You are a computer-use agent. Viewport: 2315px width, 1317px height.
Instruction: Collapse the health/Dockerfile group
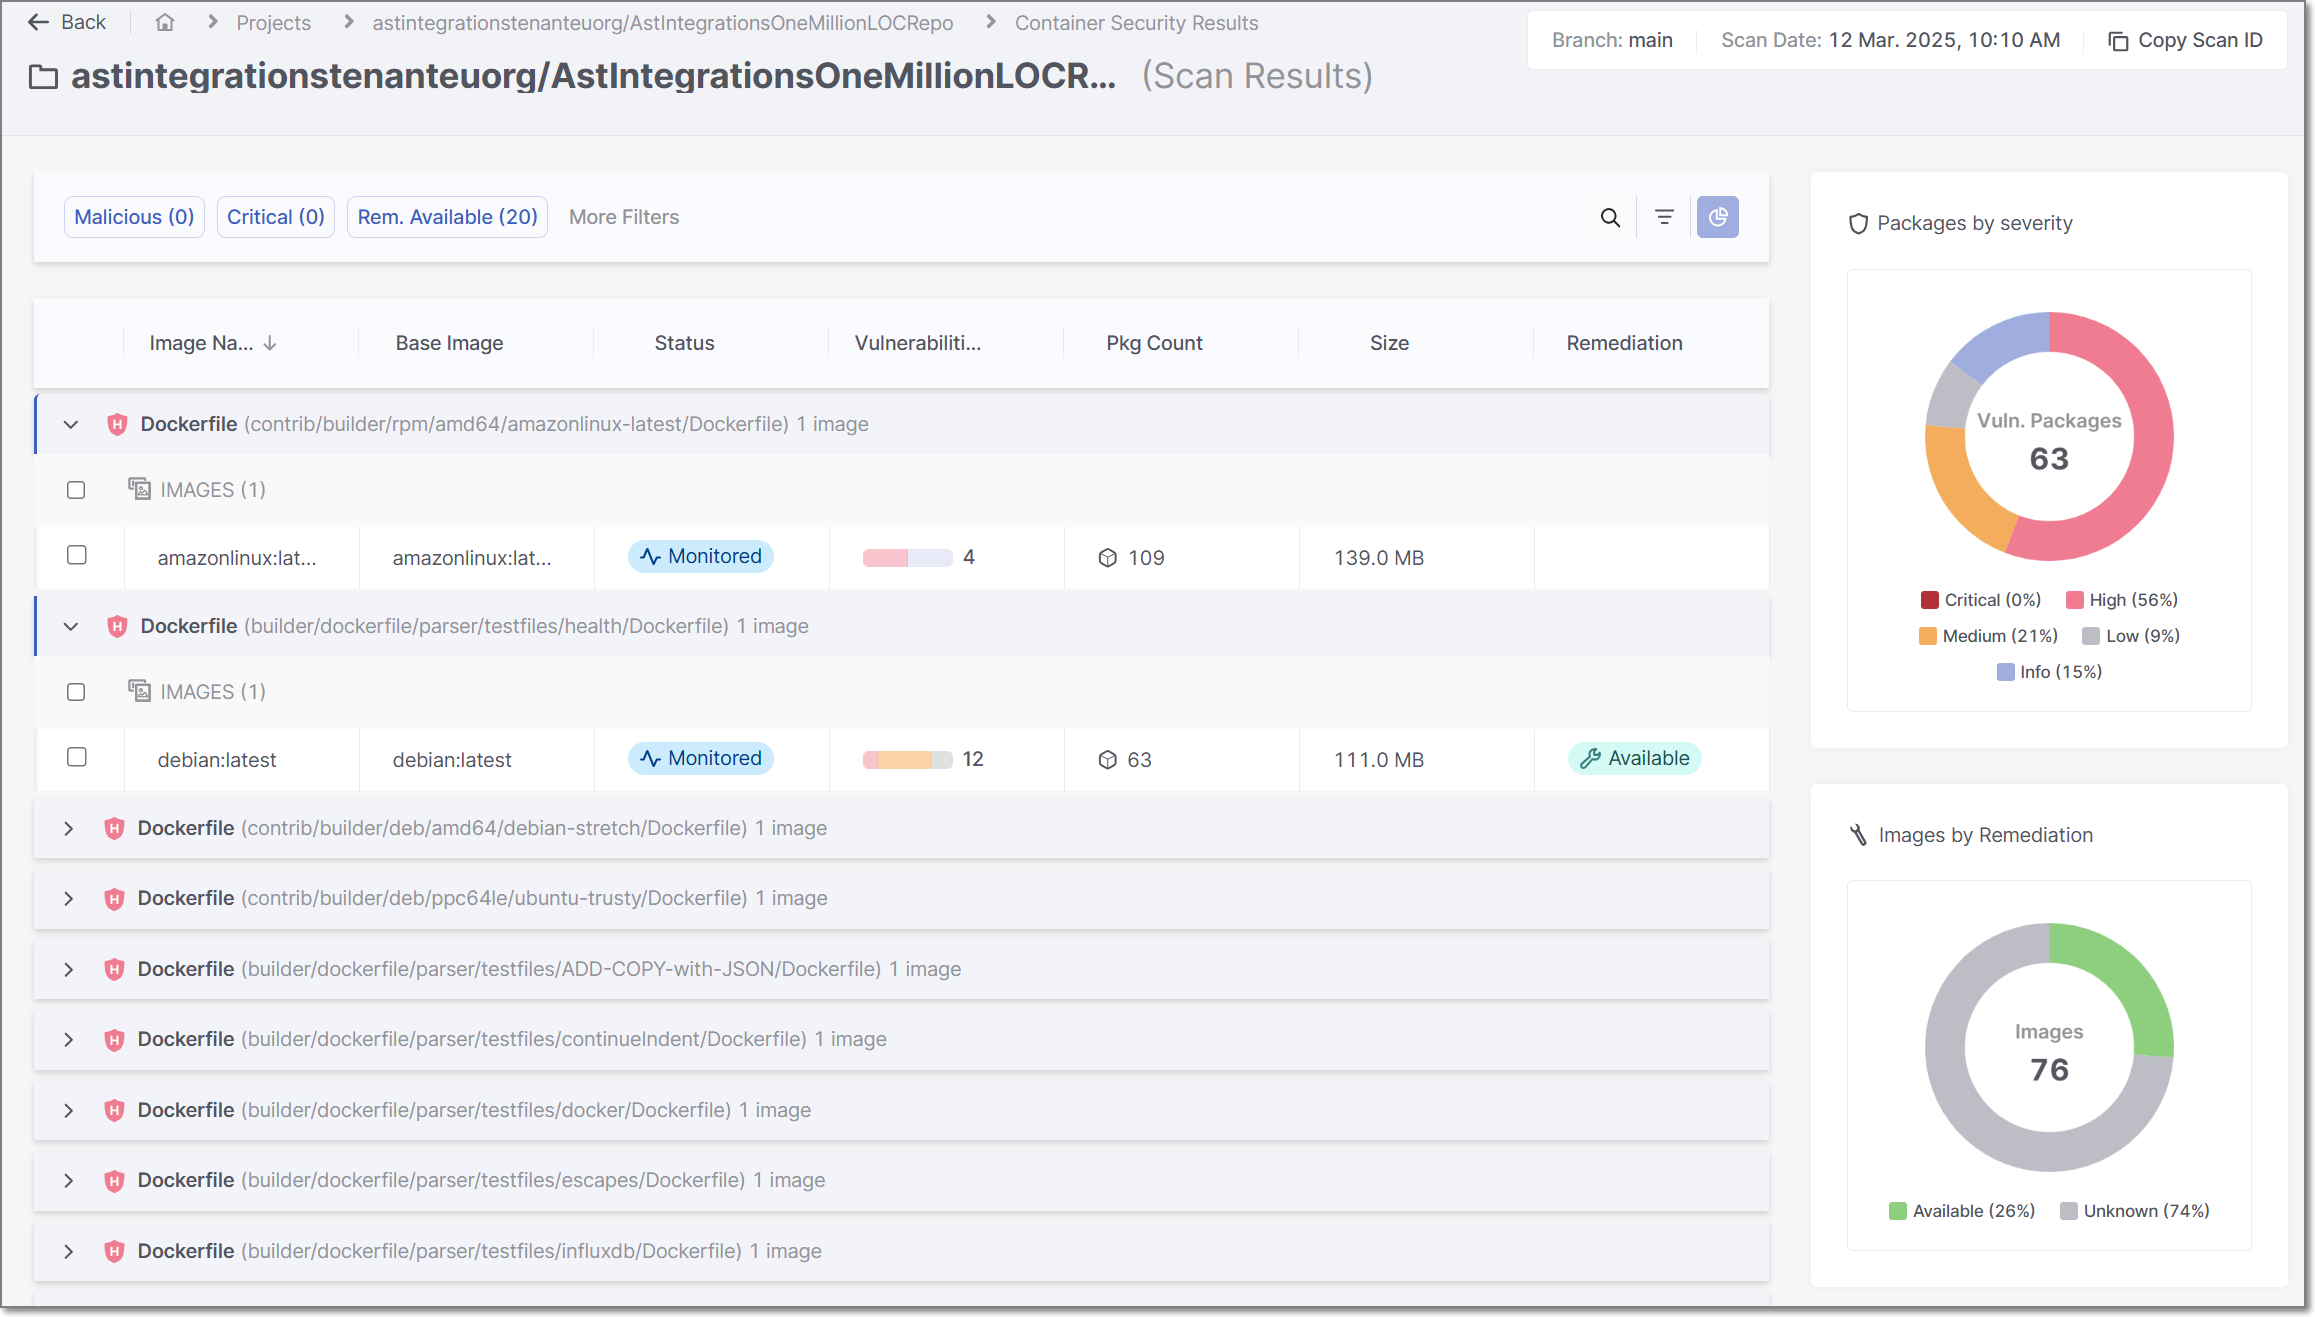(70, 626)
